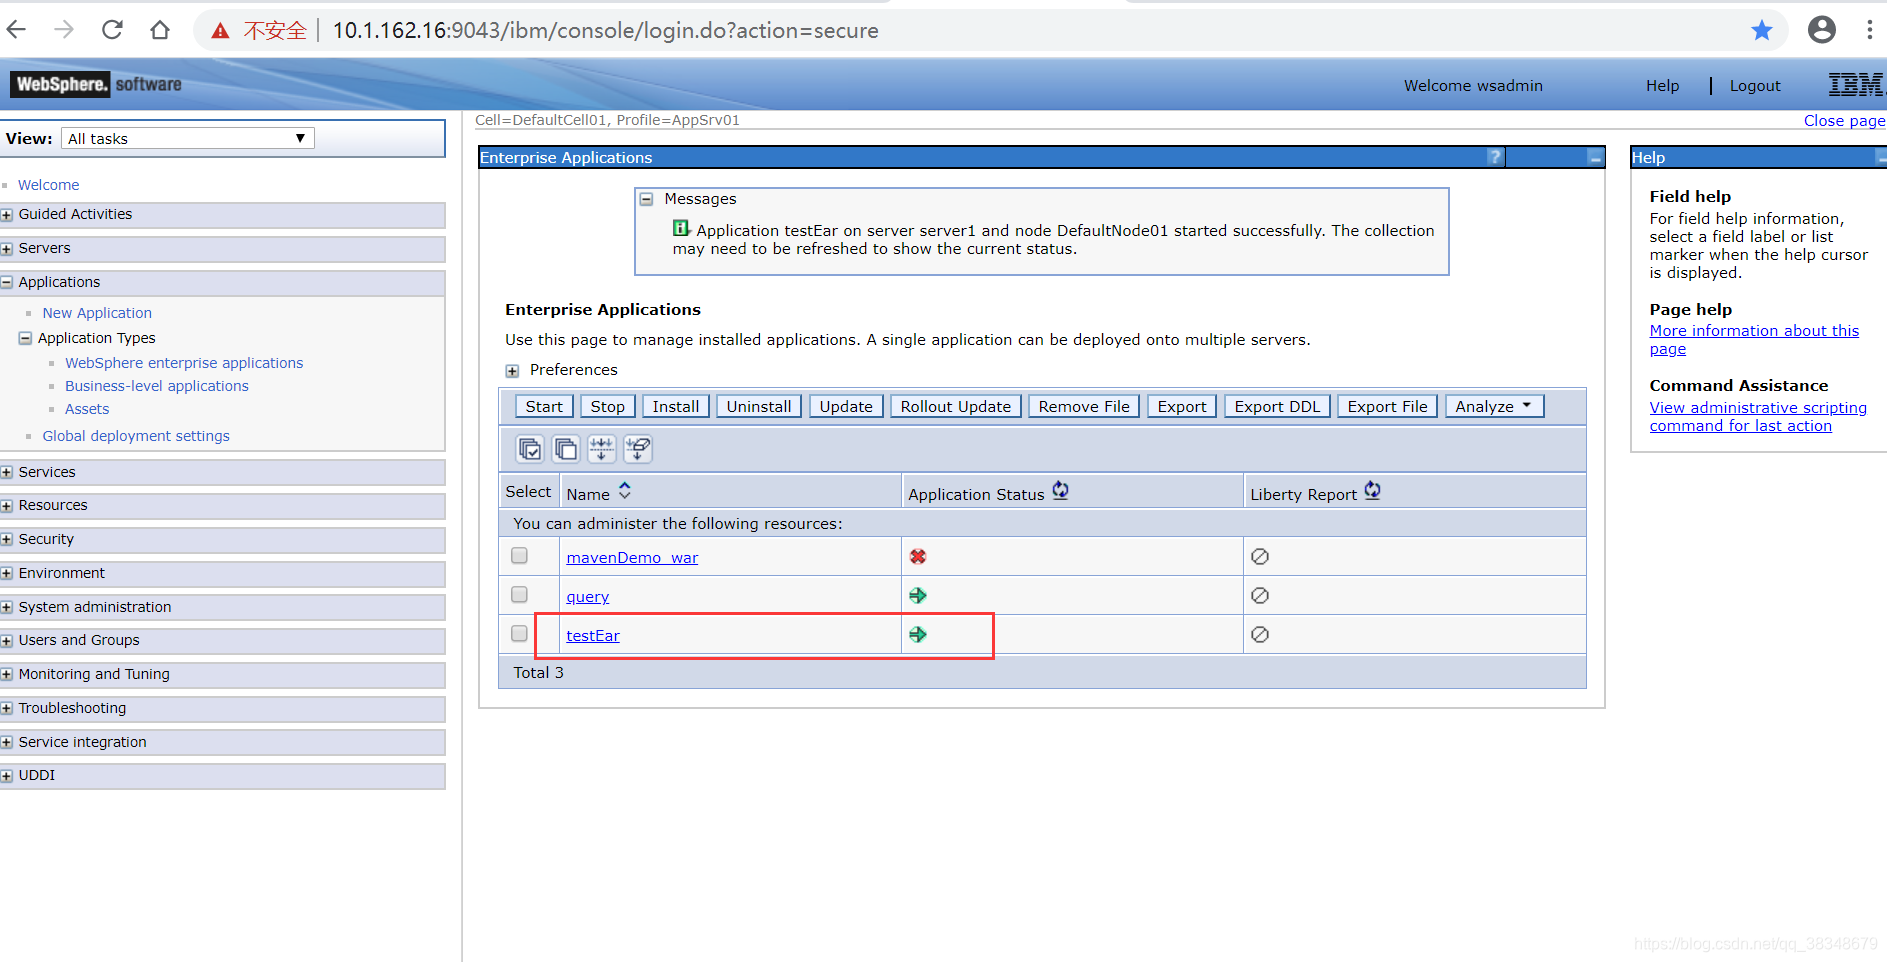The width and height of the screenshot is (1887, 962).
Task: View administrative scripting command for last action
Action: 1758,417
